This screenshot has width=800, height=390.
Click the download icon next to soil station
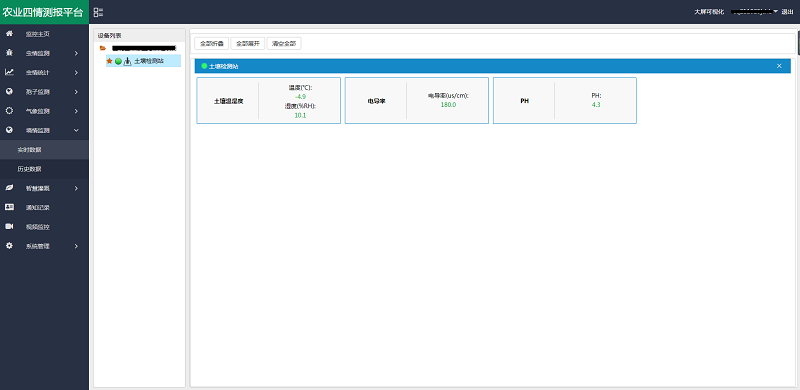[x=128, y=61]
